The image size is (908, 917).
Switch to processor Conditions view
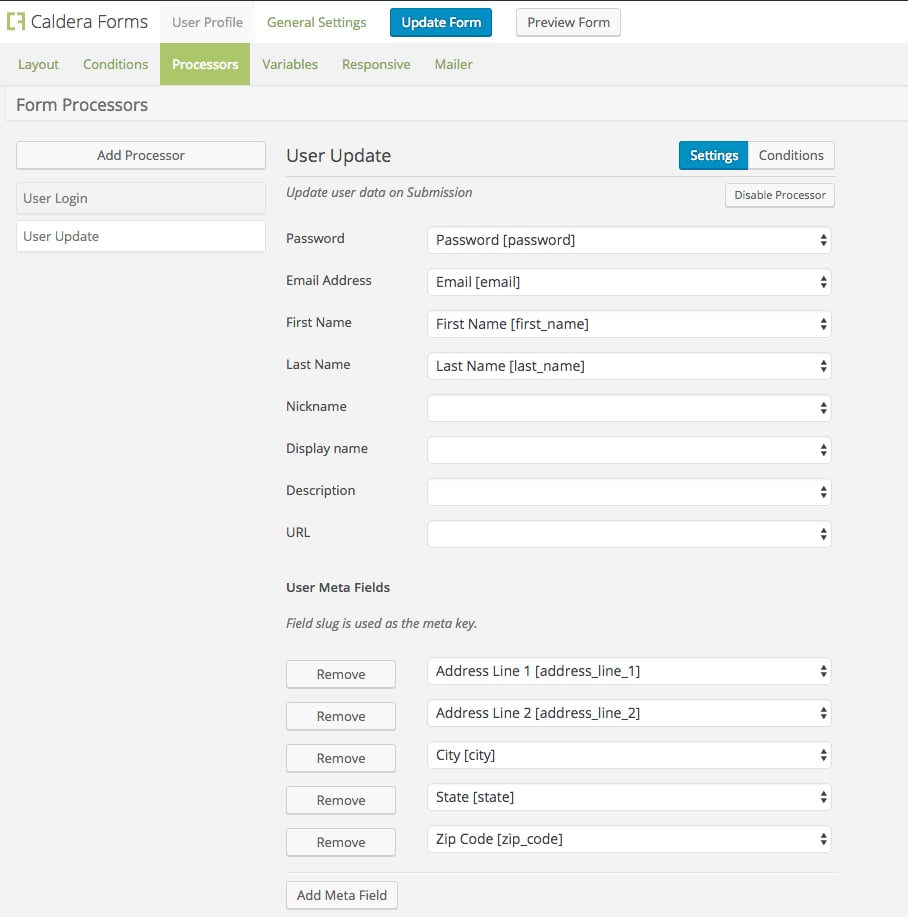coord(791,156)
